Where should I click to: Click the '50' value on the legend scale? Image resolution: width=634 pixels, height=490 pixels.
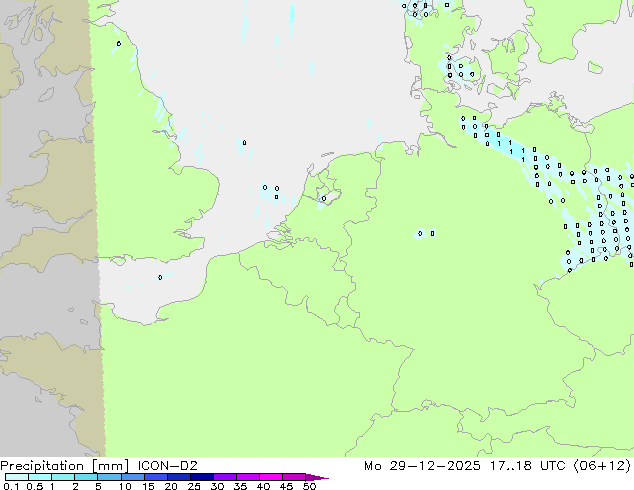[x=309, y=486]
